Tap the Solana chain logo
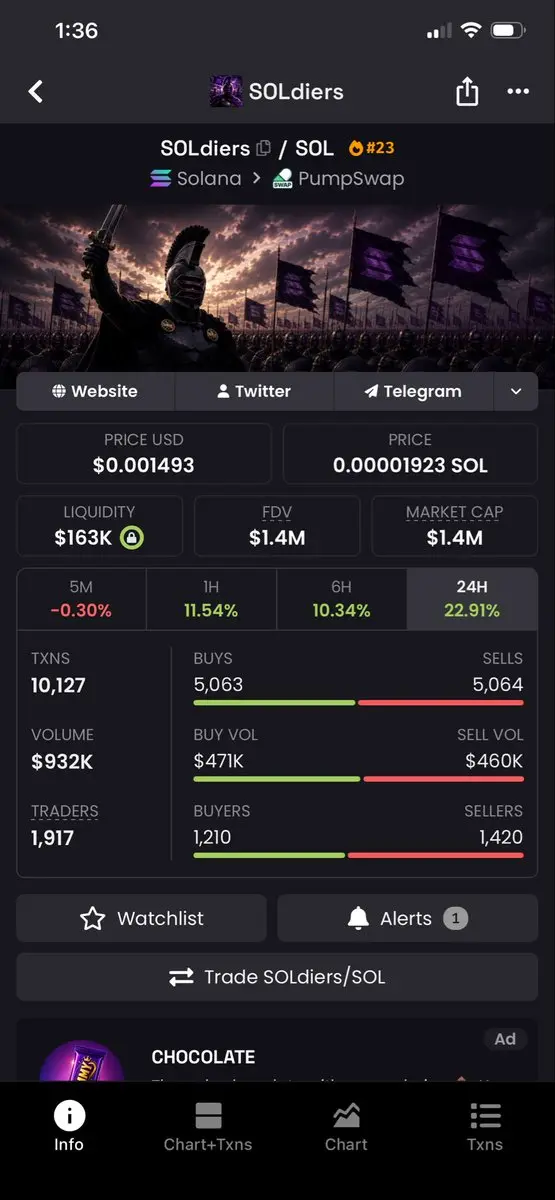The width and height of the screenshot is (555, 1200). point(160,179)
